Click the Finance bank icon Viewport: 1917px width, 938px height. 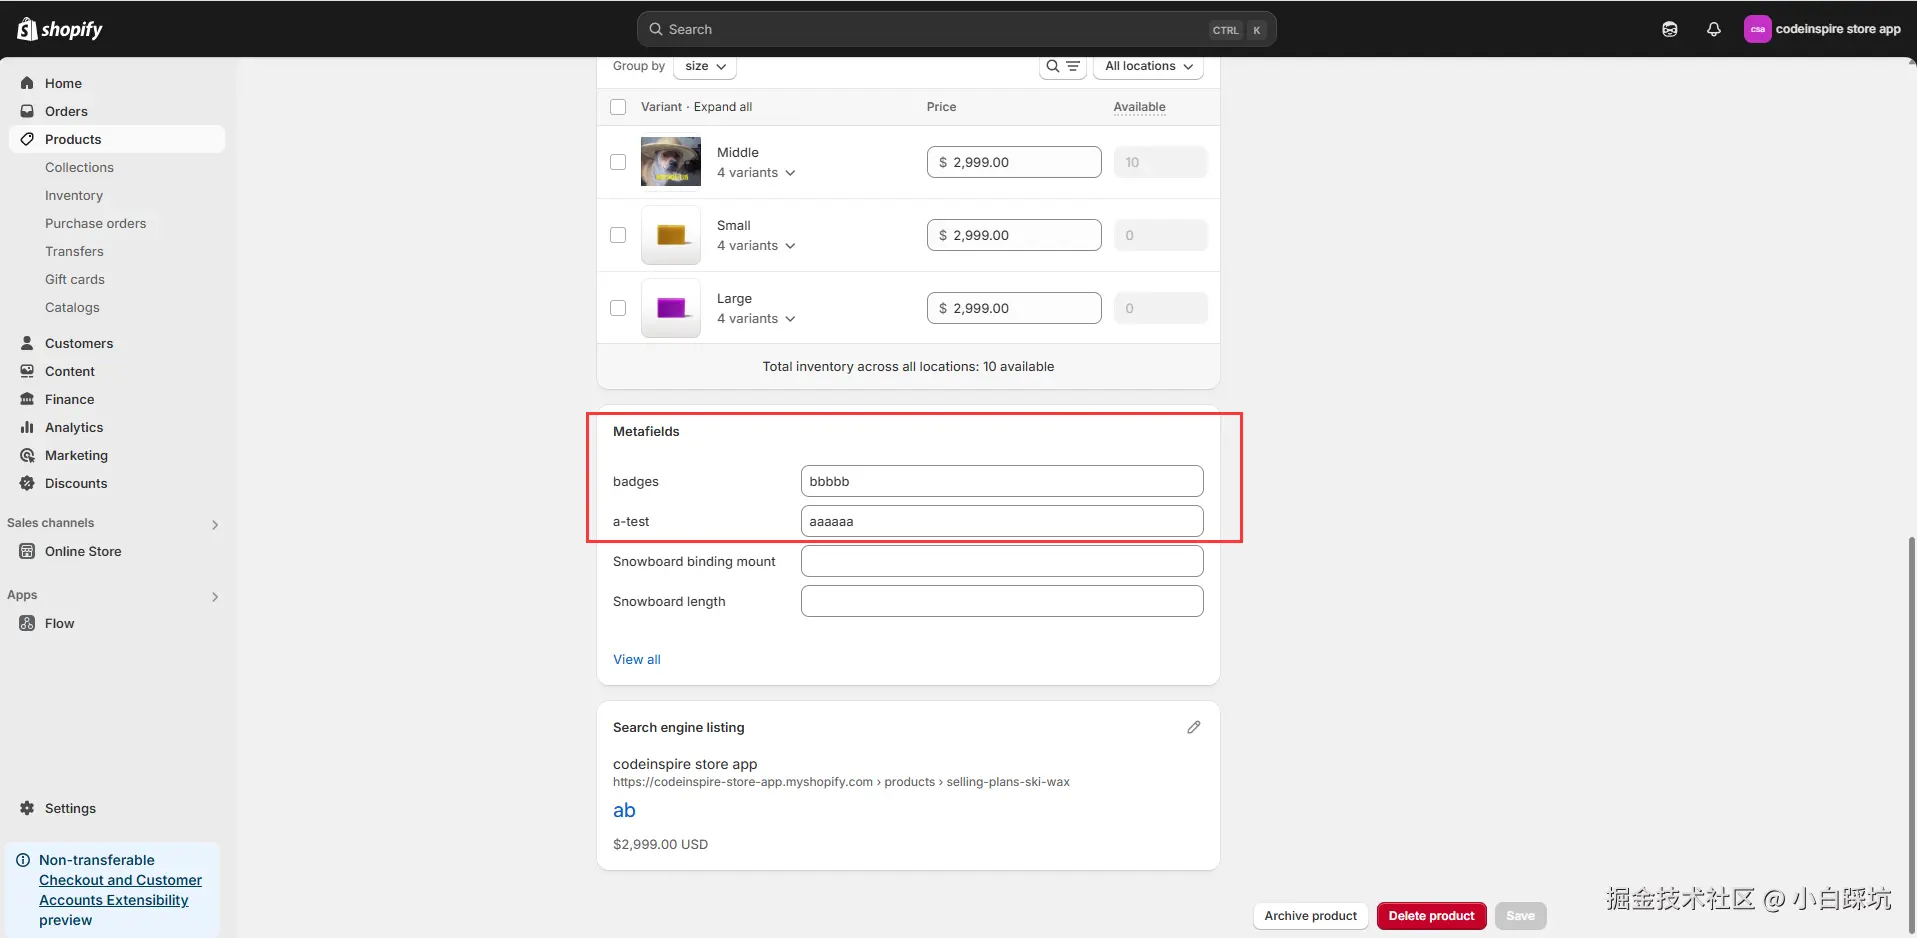(x=27, y=399)
